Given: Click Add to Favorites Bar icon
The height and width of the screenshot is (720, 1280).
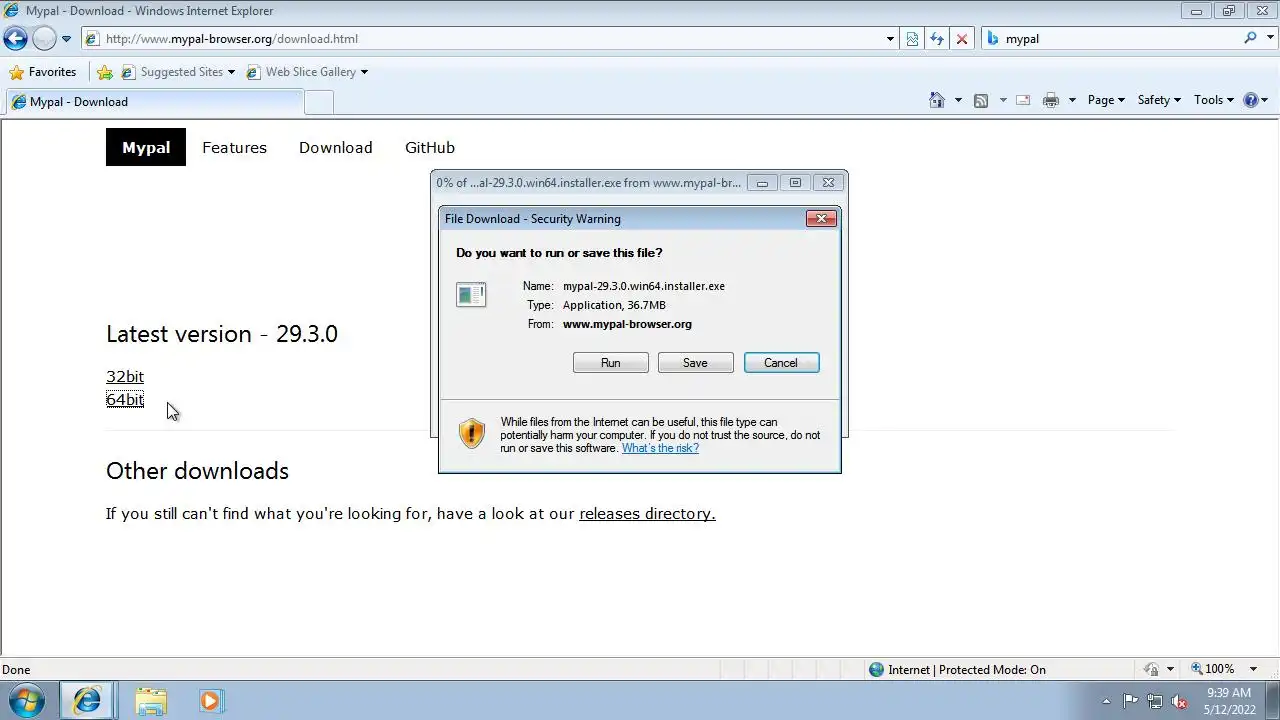Looking at the screenshot, I should tap(105, 72).
